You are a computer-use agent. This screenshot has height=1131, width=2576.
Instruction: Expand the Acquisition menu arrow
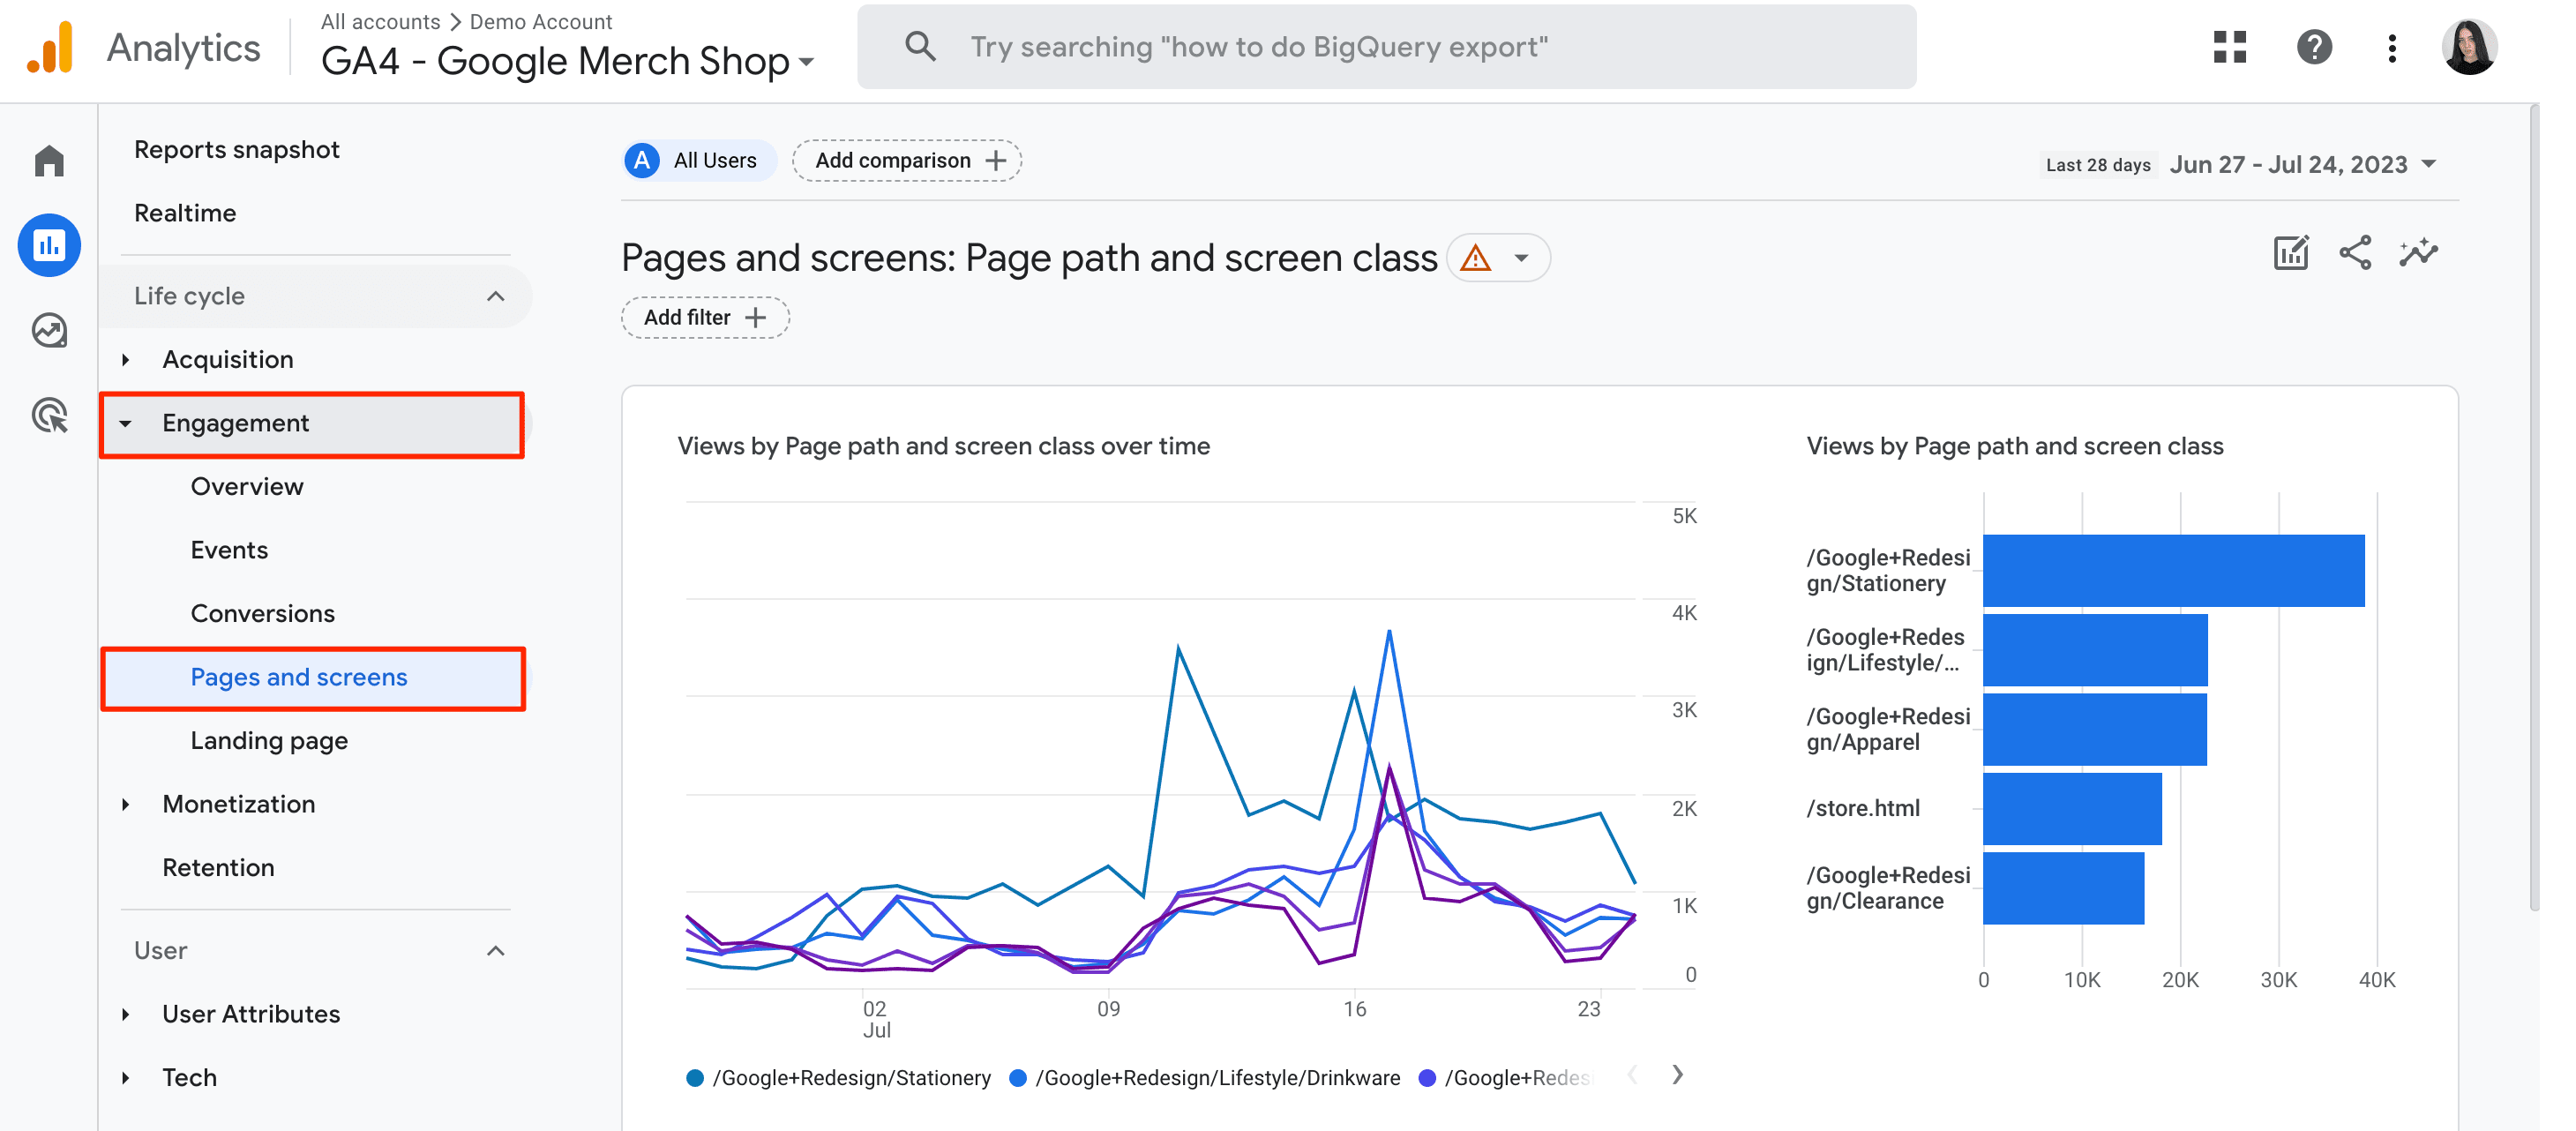click(x=126, y=360)
